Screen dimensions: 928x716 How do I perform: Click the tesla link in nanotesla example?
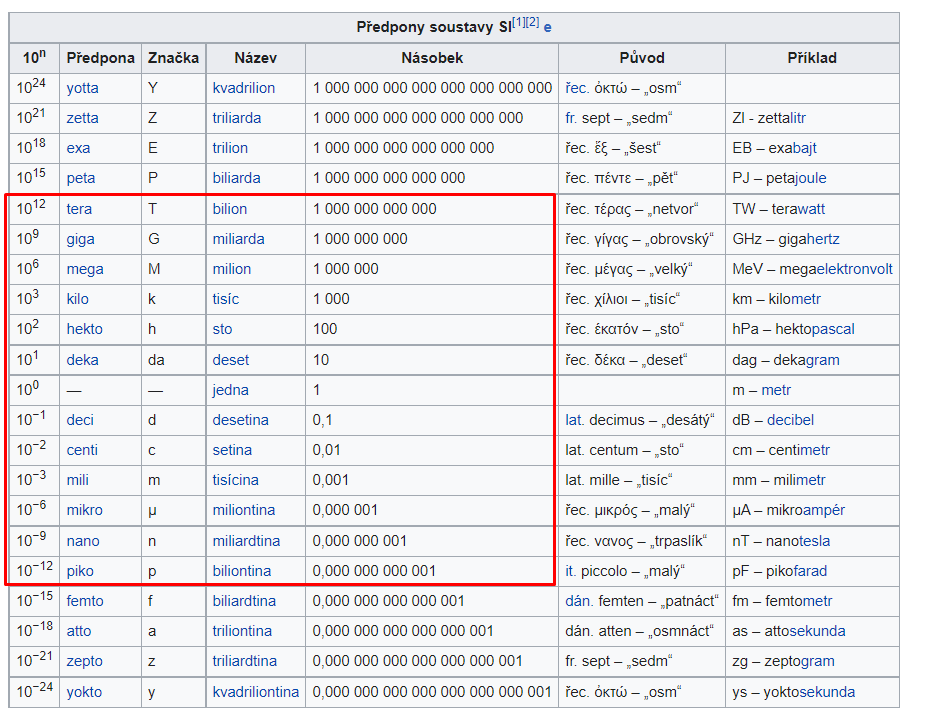coord(810,541)
